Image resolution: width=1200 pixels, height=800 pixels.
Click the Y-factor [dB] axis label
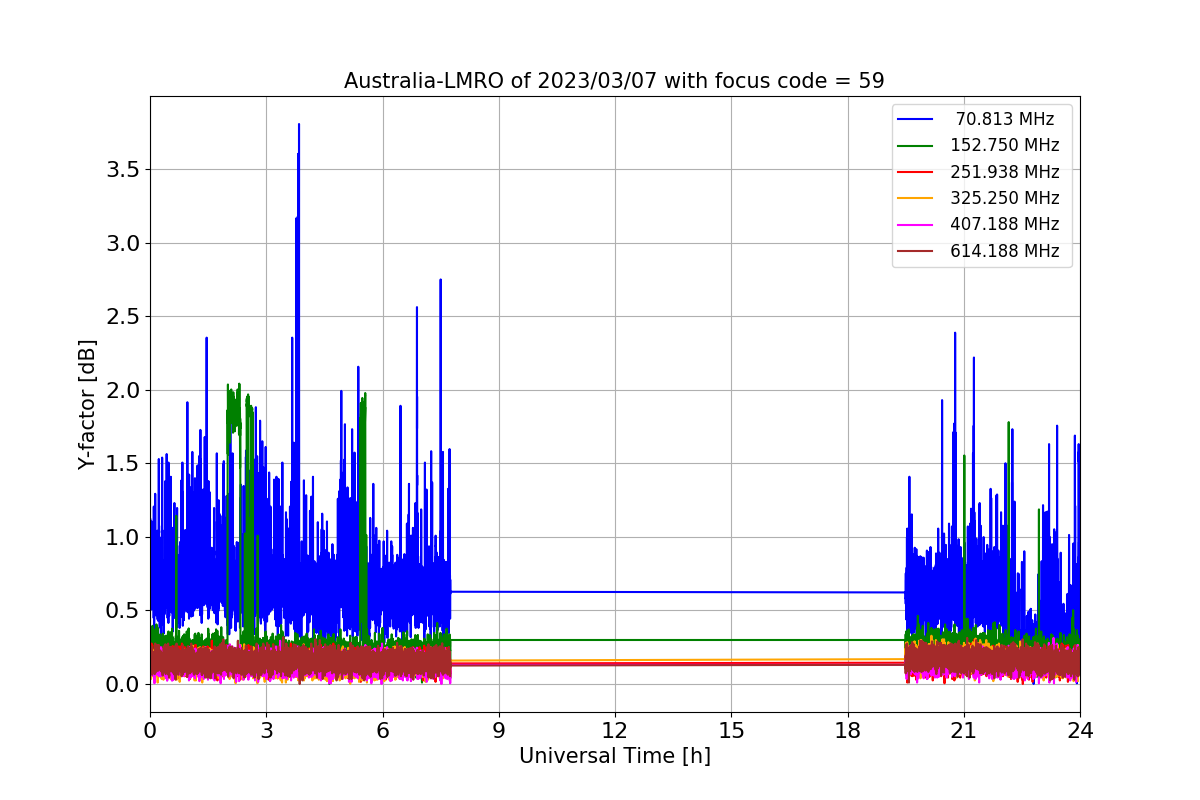[x=88, y=404]
